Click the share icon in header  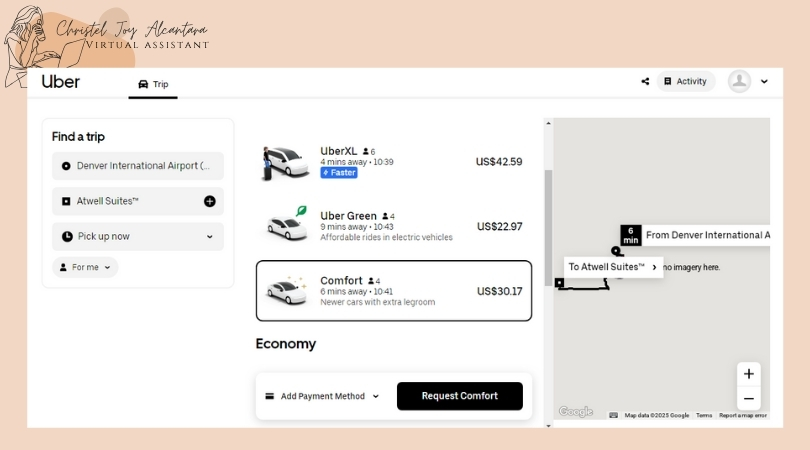645,82
